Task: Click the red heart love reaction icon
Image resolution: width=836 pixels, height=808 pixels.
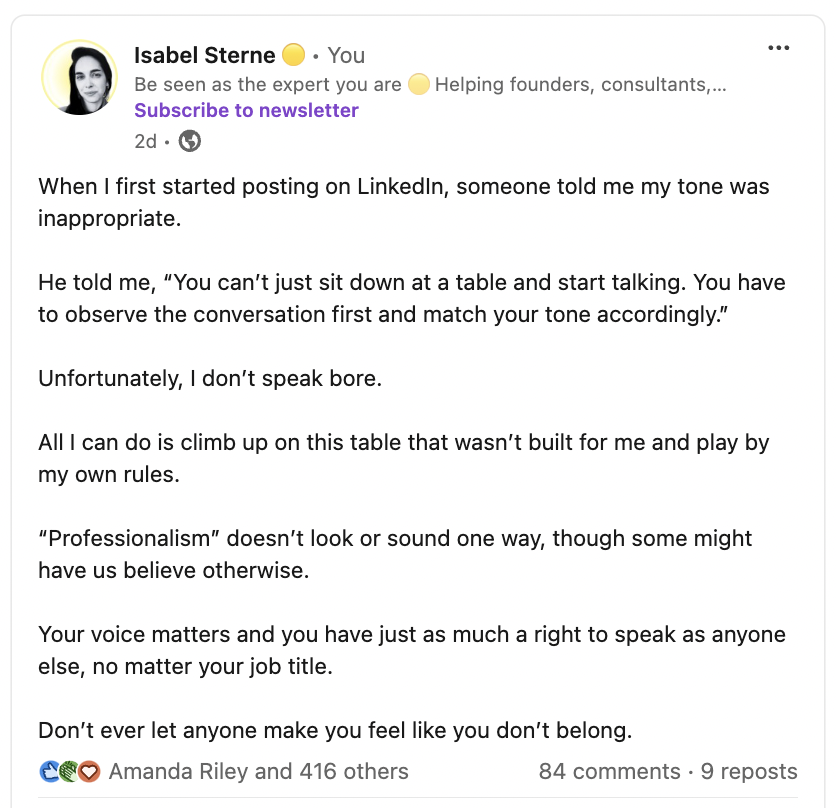Action: tap(89, 772)
